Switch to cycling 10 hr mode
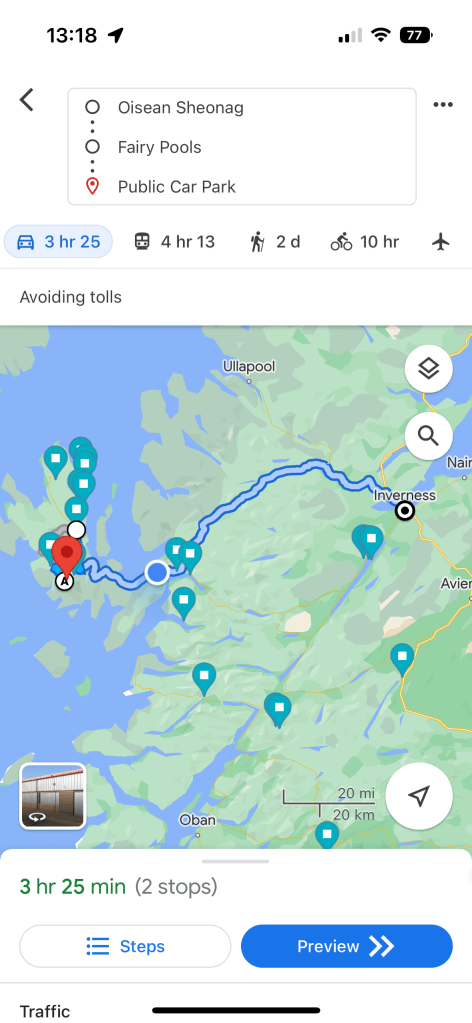Viewport: 472px width, 1023px height. point(365,242)
